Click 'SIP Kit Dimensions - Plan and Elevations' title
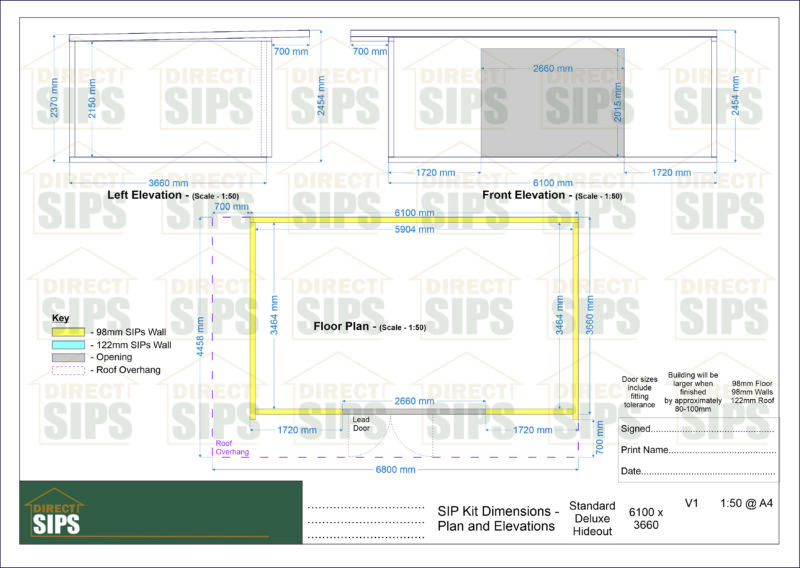 [x=498, y=518]
